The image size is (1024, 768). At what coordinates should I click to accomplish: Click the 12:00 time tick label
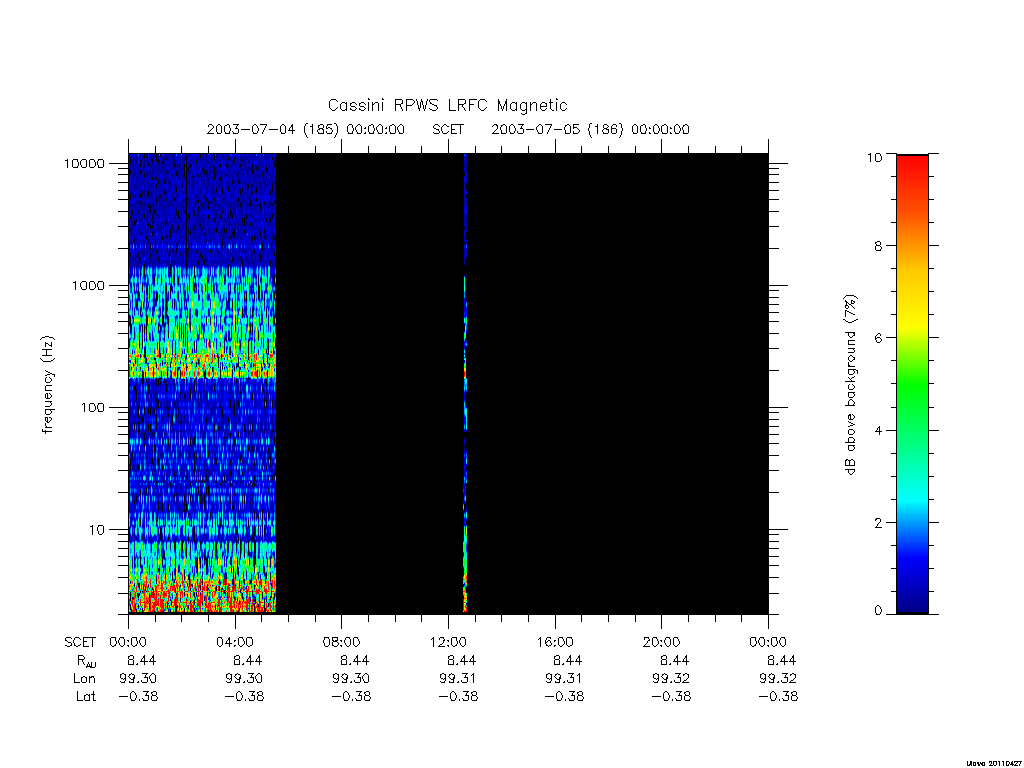[x=448, y=642]
